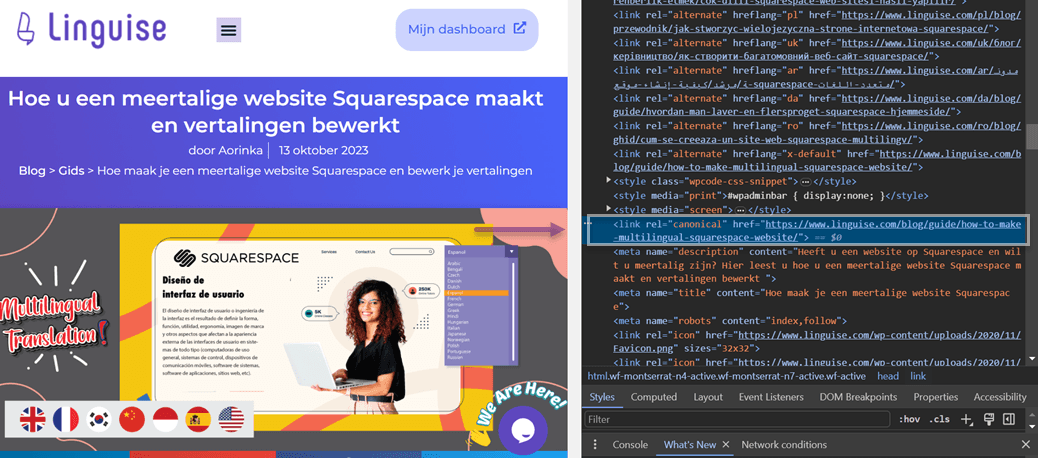Viewport: 1038px width, 458px height.
Task: Select the Spanish flag language
Action: point(198,419)
